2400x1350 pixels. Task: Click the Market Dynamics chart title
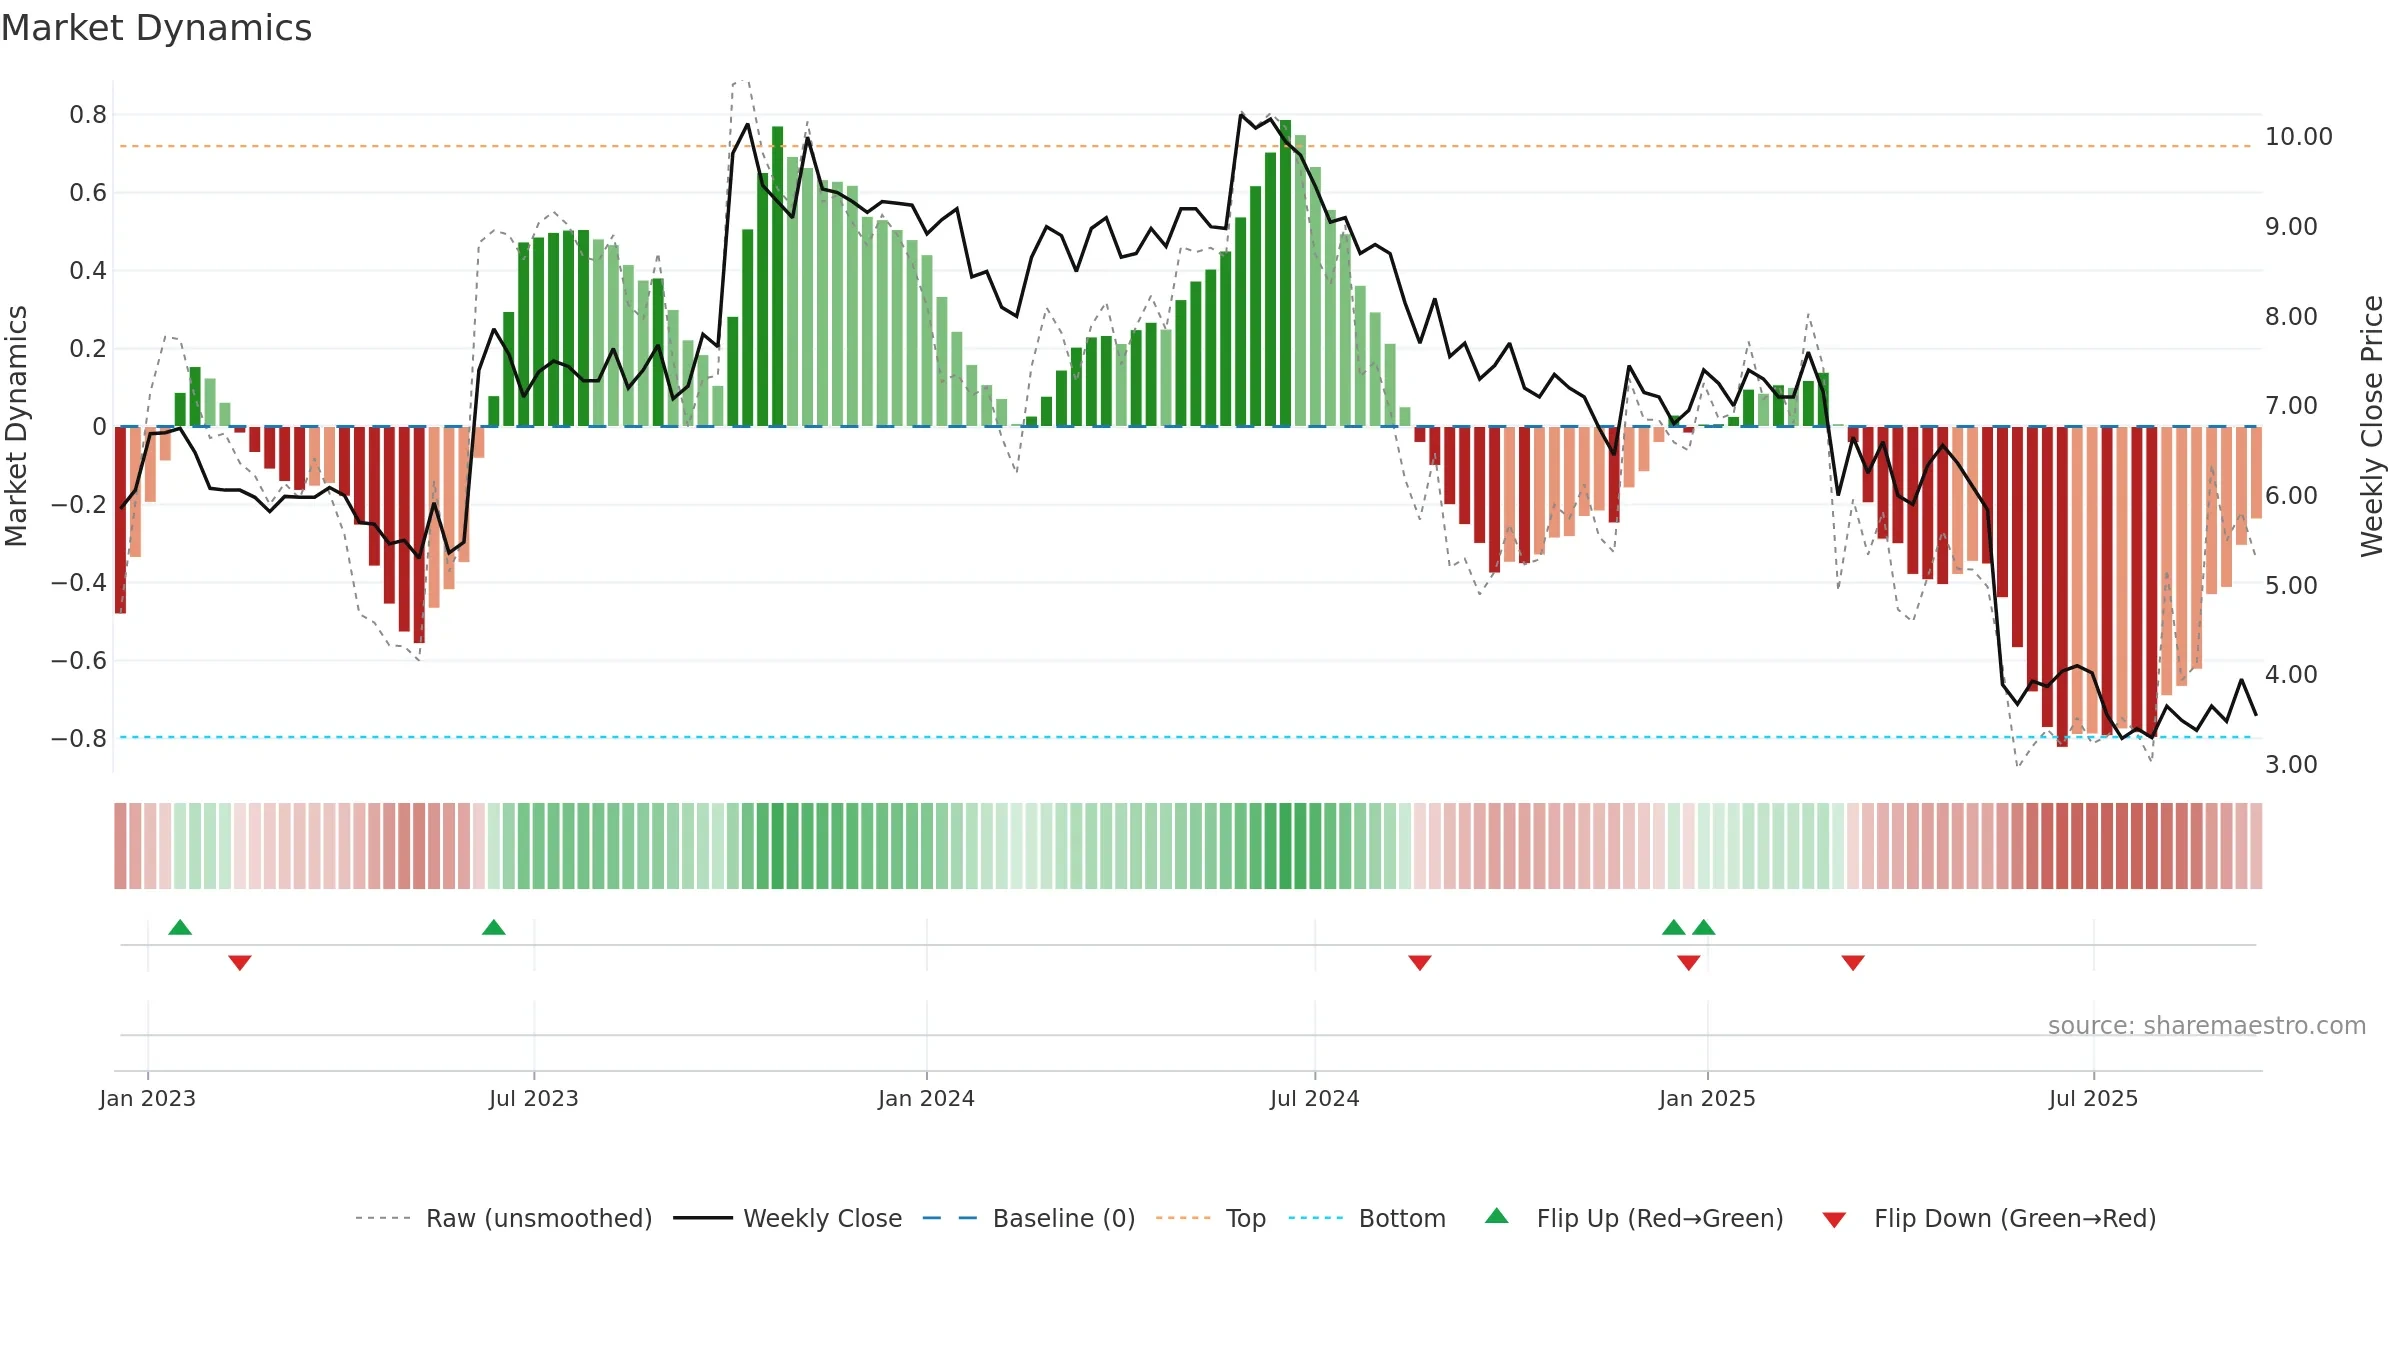pos(157,28)
